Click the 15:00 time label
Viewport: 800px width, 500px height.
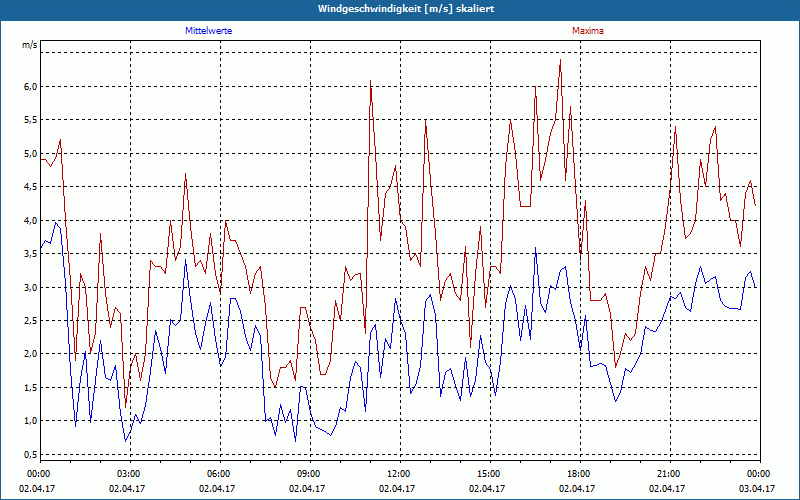pos(487,474)
